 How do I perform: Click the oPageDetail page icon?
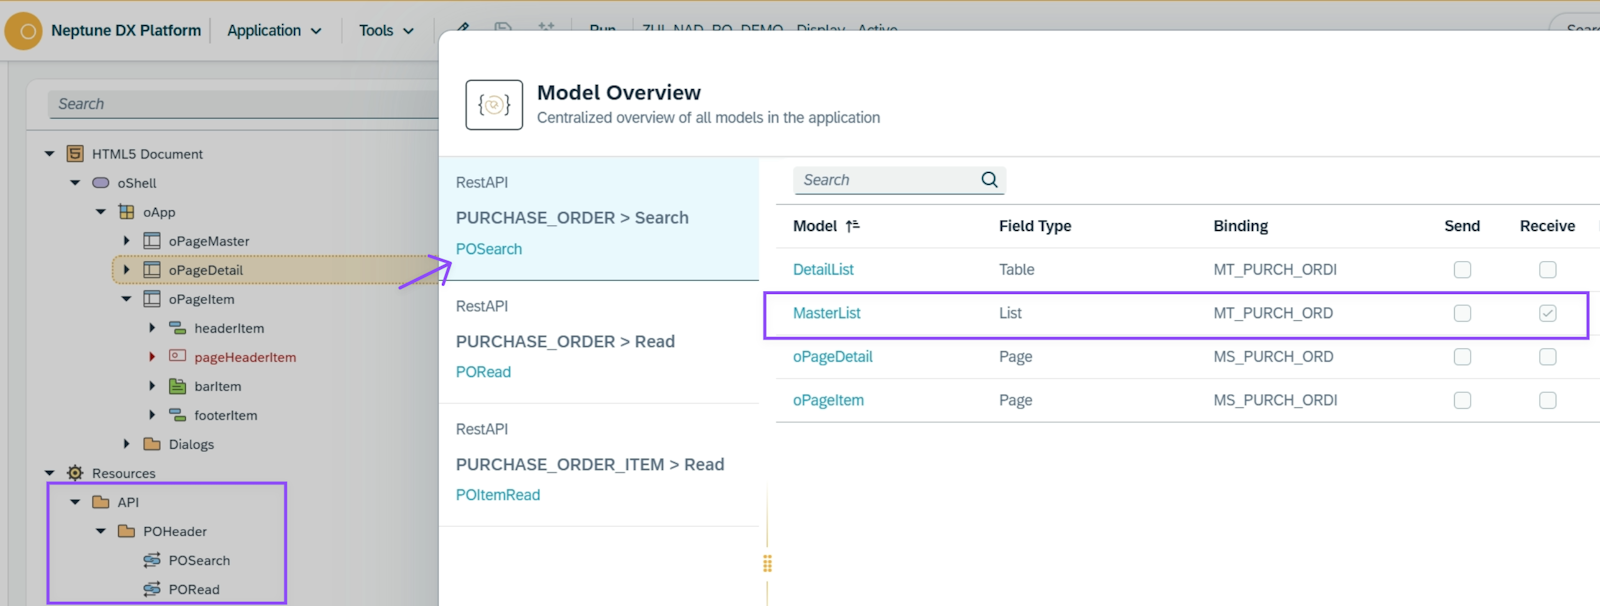152,270
